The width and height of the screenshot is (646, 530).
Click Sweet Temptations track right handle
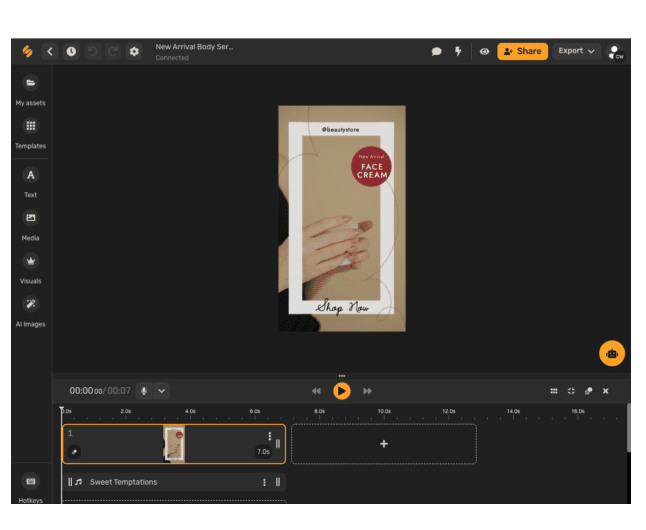(x=278, y=482)
